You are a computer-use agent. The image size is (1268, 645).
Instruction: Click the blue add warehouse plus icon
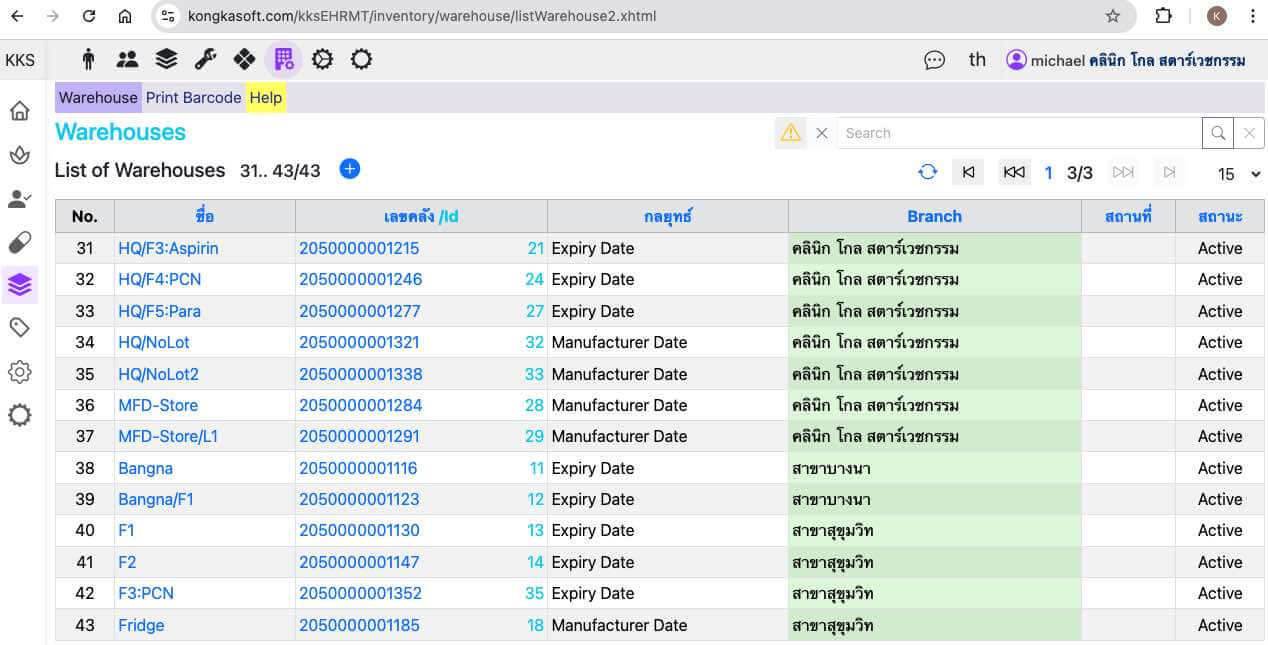349,169
